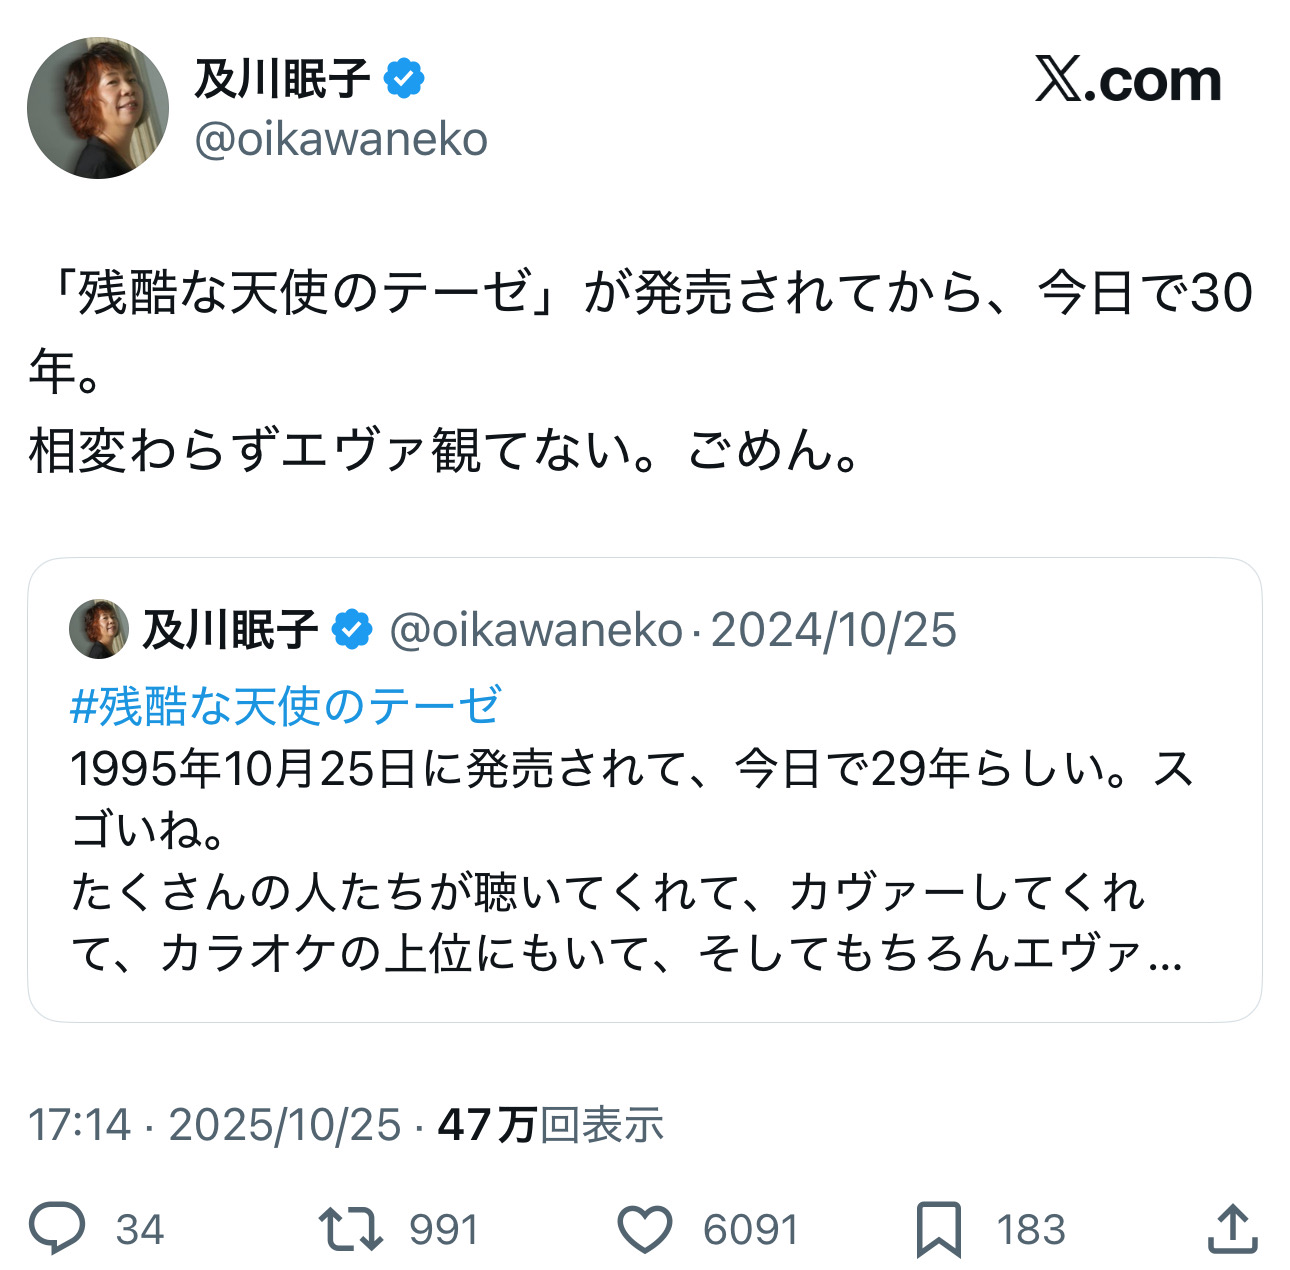Click the @oikawaneko handle under the name

tap(341, 140)
